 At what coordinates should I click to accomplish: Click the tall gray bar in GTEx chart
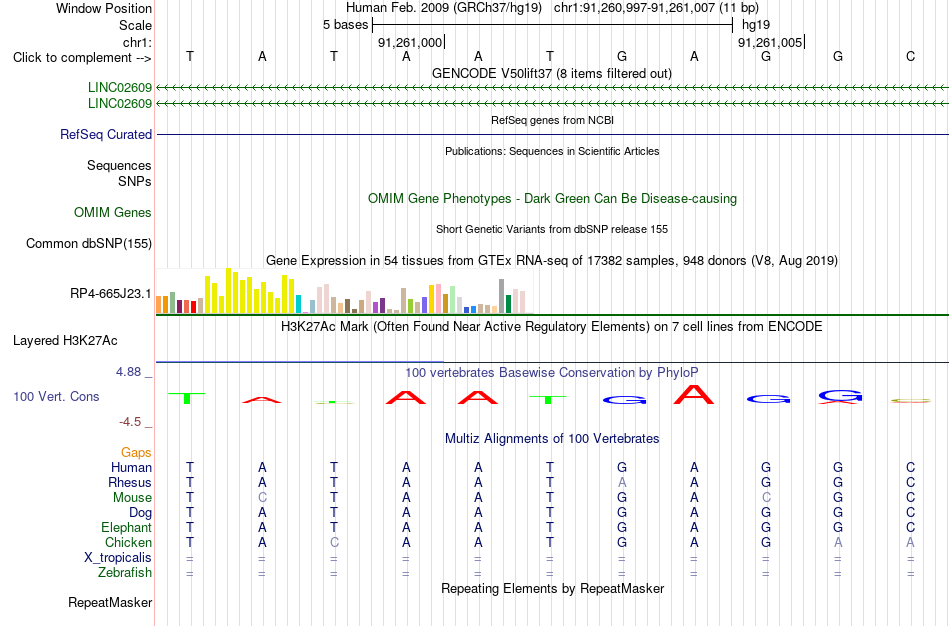point(501,296)
